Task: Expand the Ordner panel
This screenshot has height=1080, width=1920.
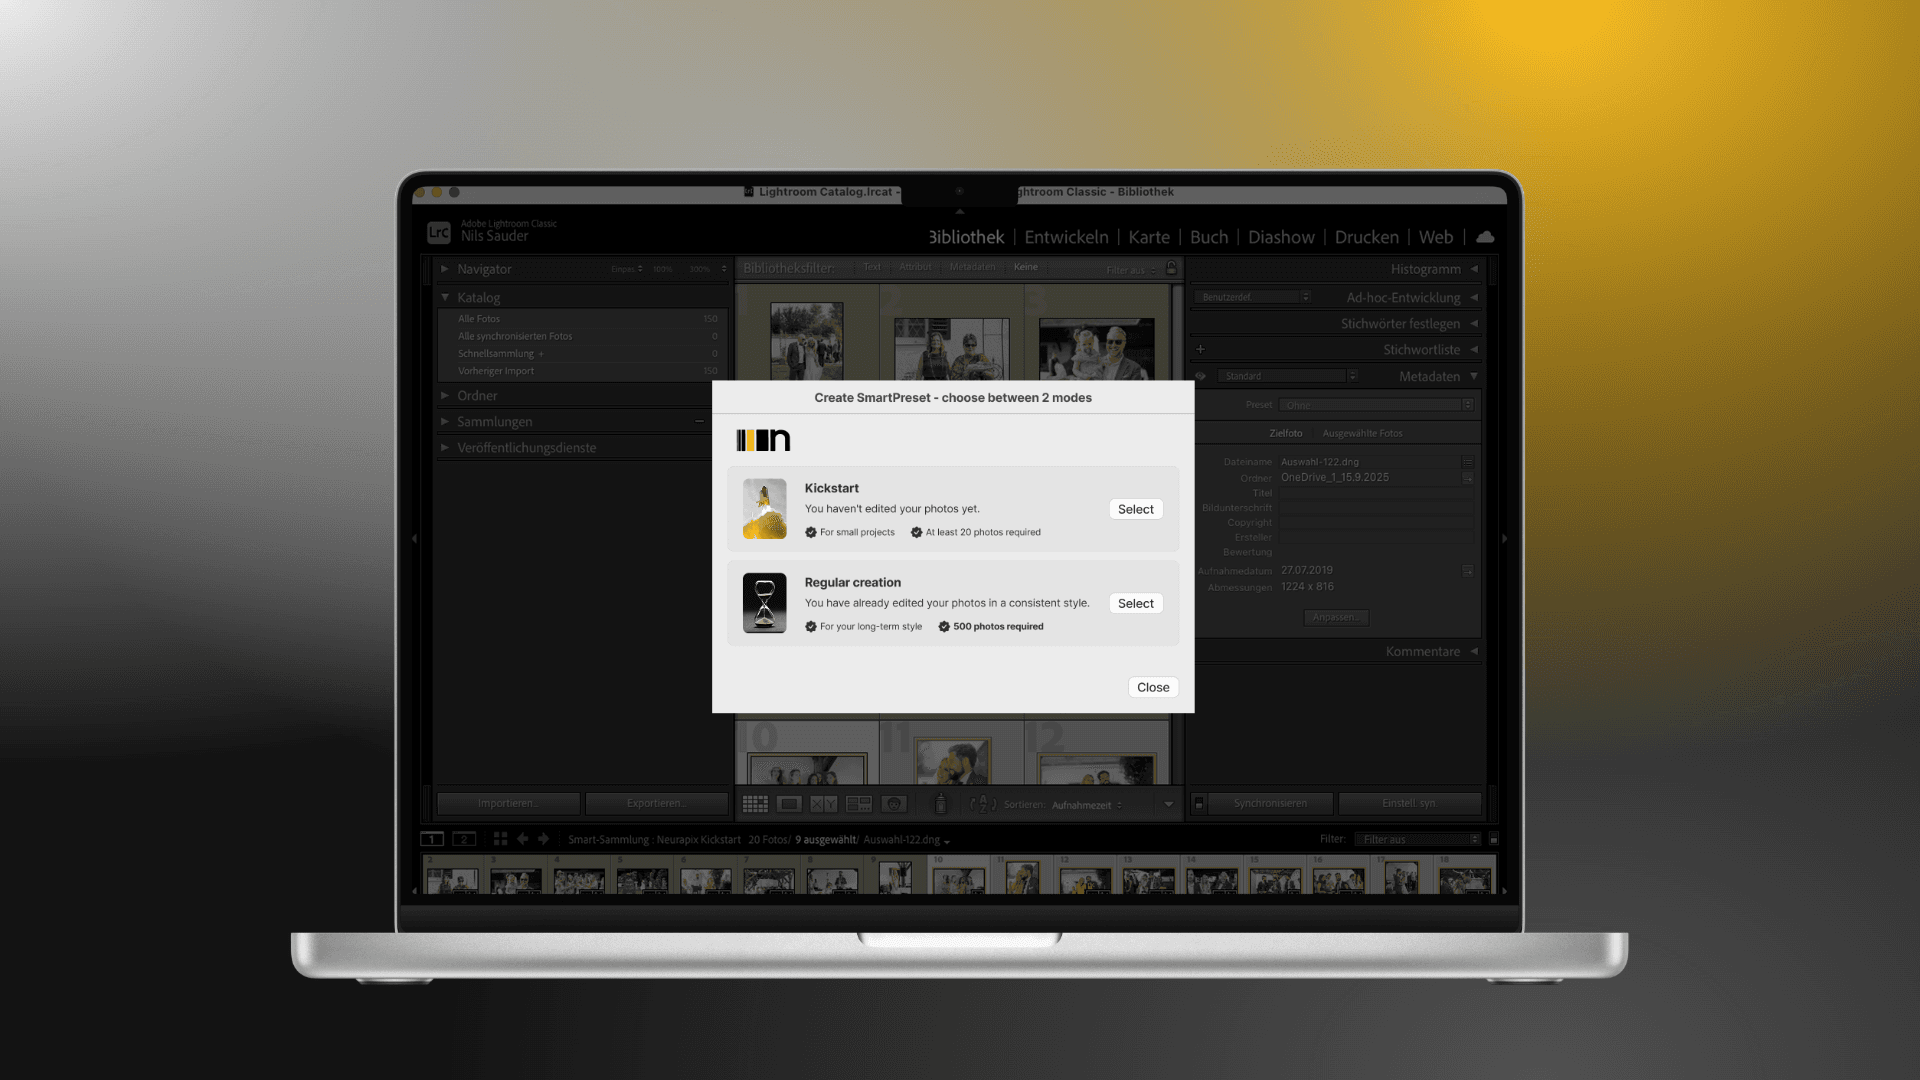Action: click(x=477, y=396)
